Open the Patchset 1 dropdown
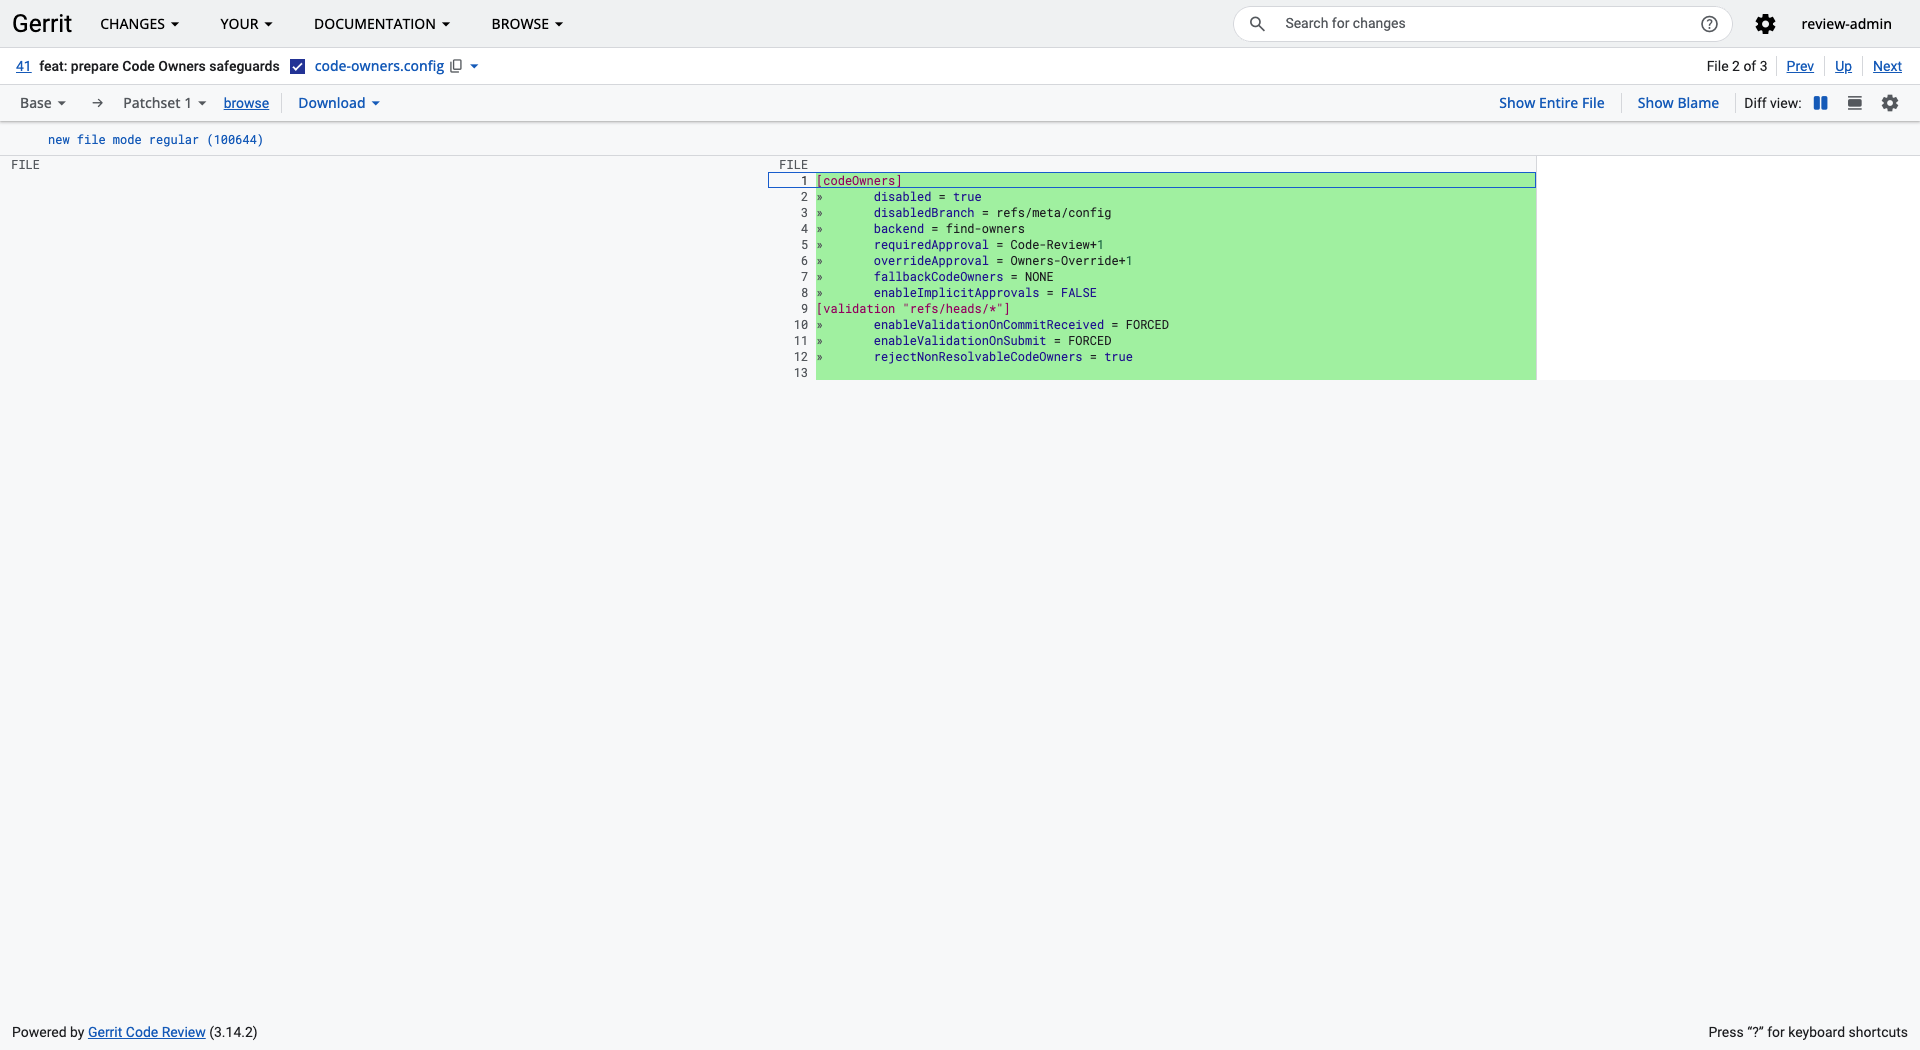The image size is (1920, 1050). tap(165, 103)
